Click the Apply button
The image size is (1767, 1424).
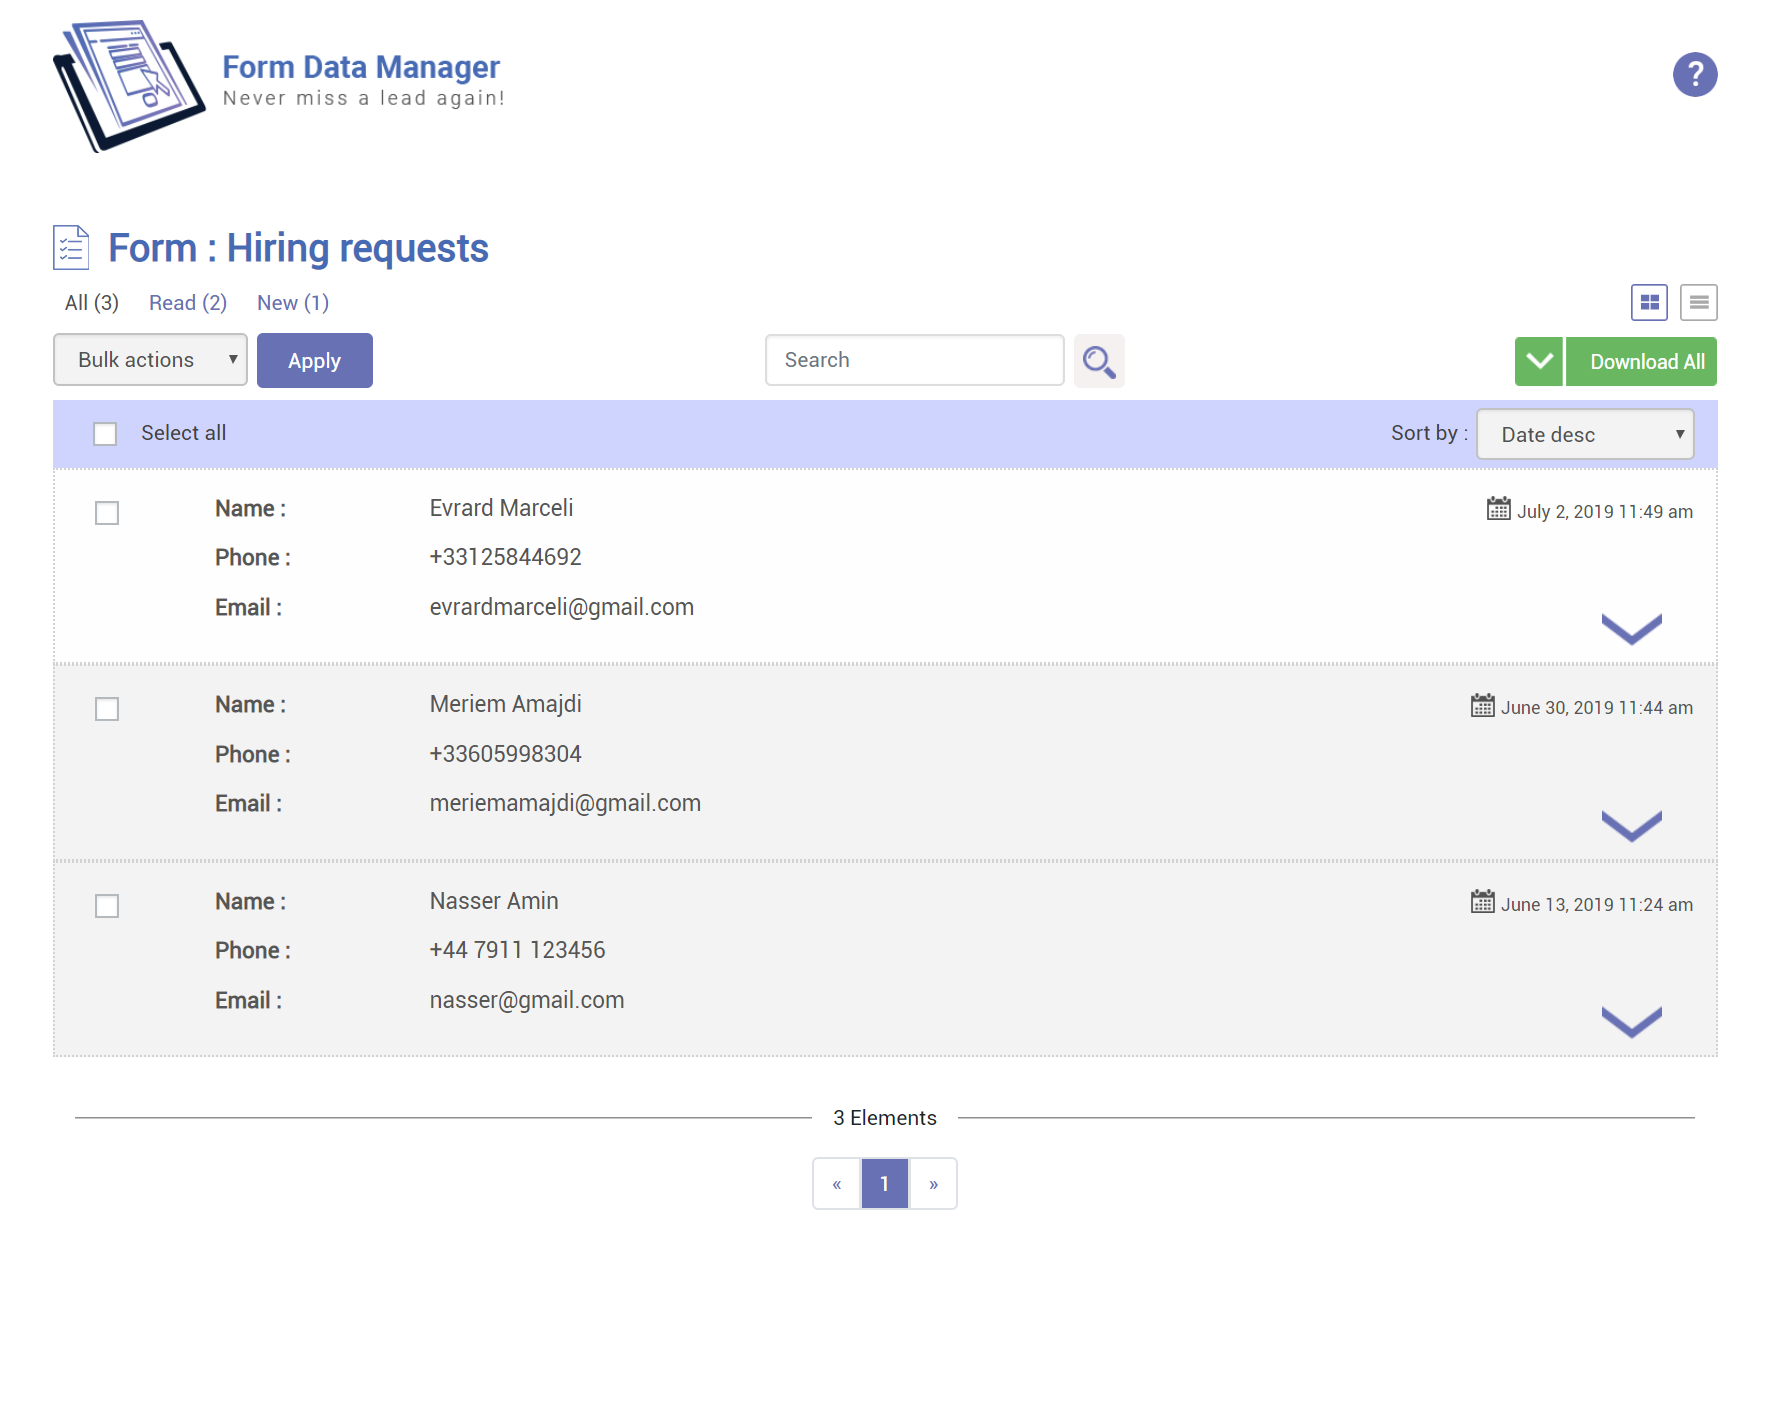pos(314,361)
